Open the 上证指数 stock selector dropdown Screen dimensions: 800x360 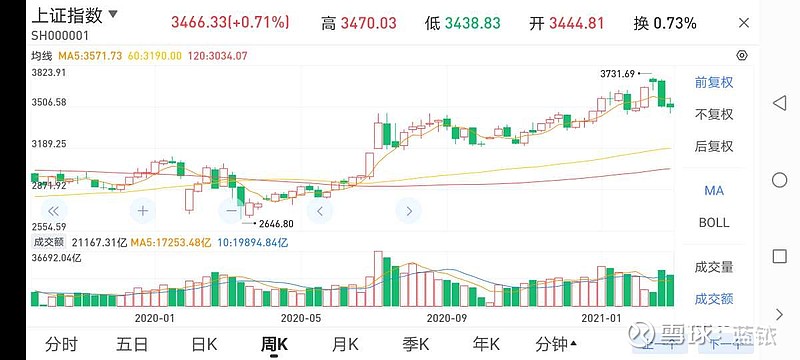click(74, 16)
